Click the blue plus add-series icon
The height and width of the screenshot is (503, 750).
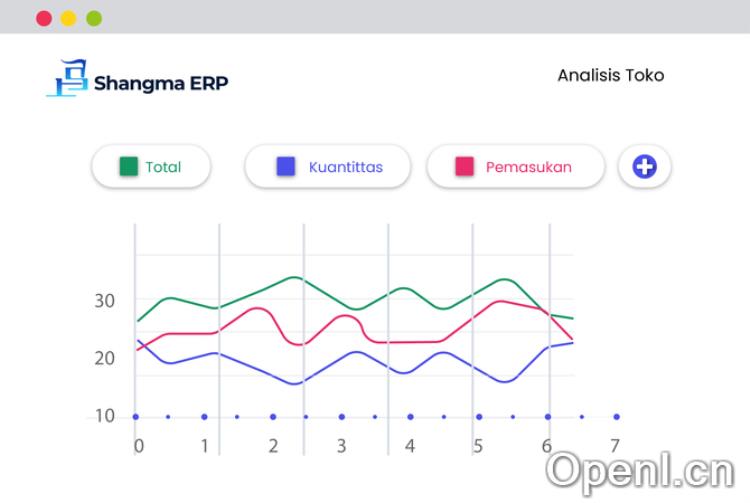point(644,167)
